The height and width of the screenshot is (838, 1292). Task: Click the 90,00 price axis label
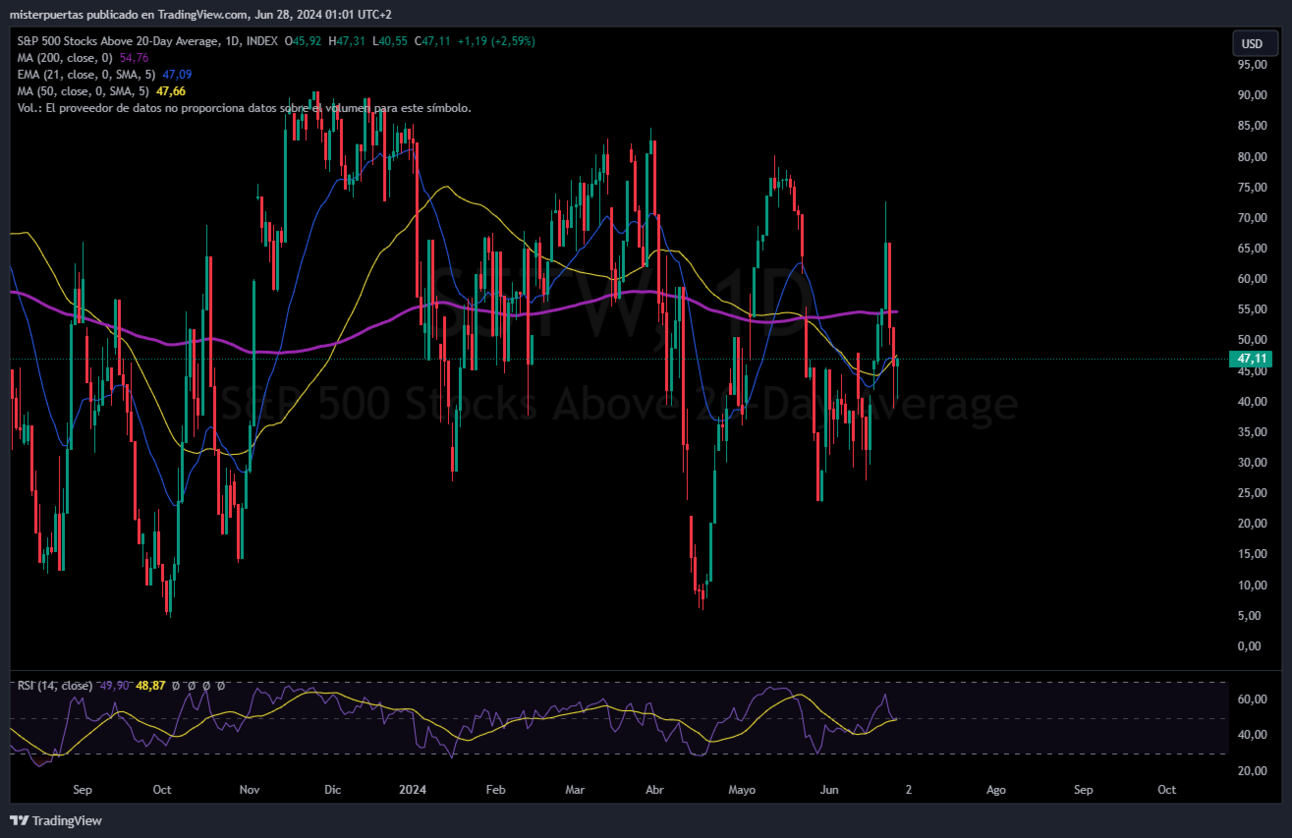coord(1253,95)
